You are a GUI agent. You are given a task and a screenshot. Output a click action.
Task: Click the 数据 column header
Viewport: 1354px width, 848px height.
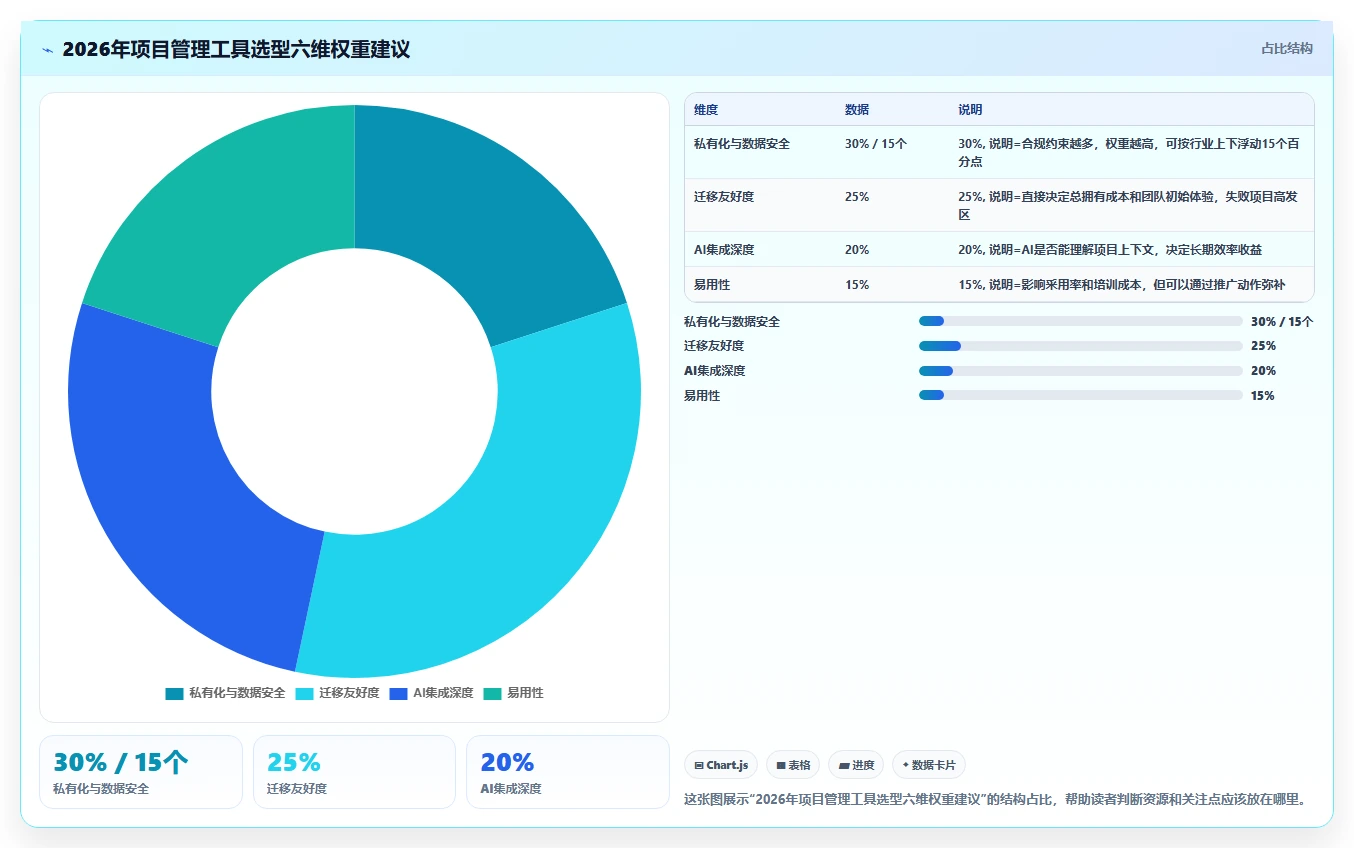(x=857, y=110)
